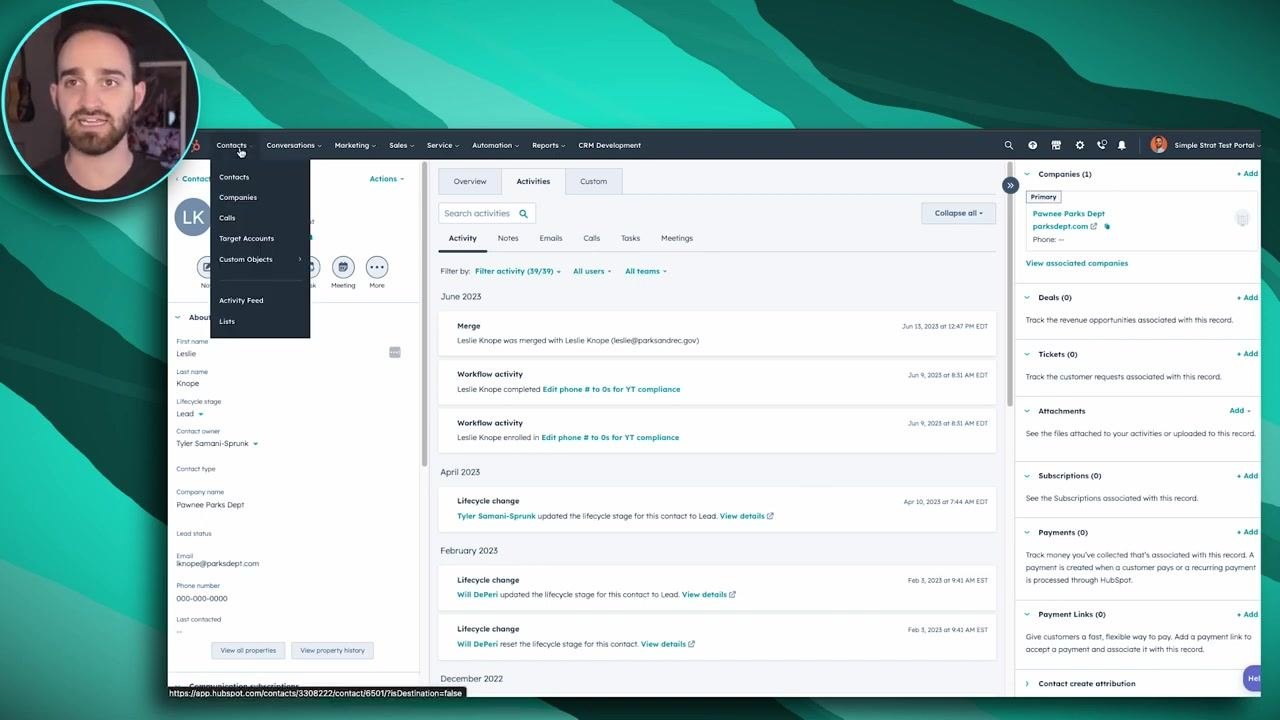
Task: Open the global search magnifier icon
Action: [1008, 145]
